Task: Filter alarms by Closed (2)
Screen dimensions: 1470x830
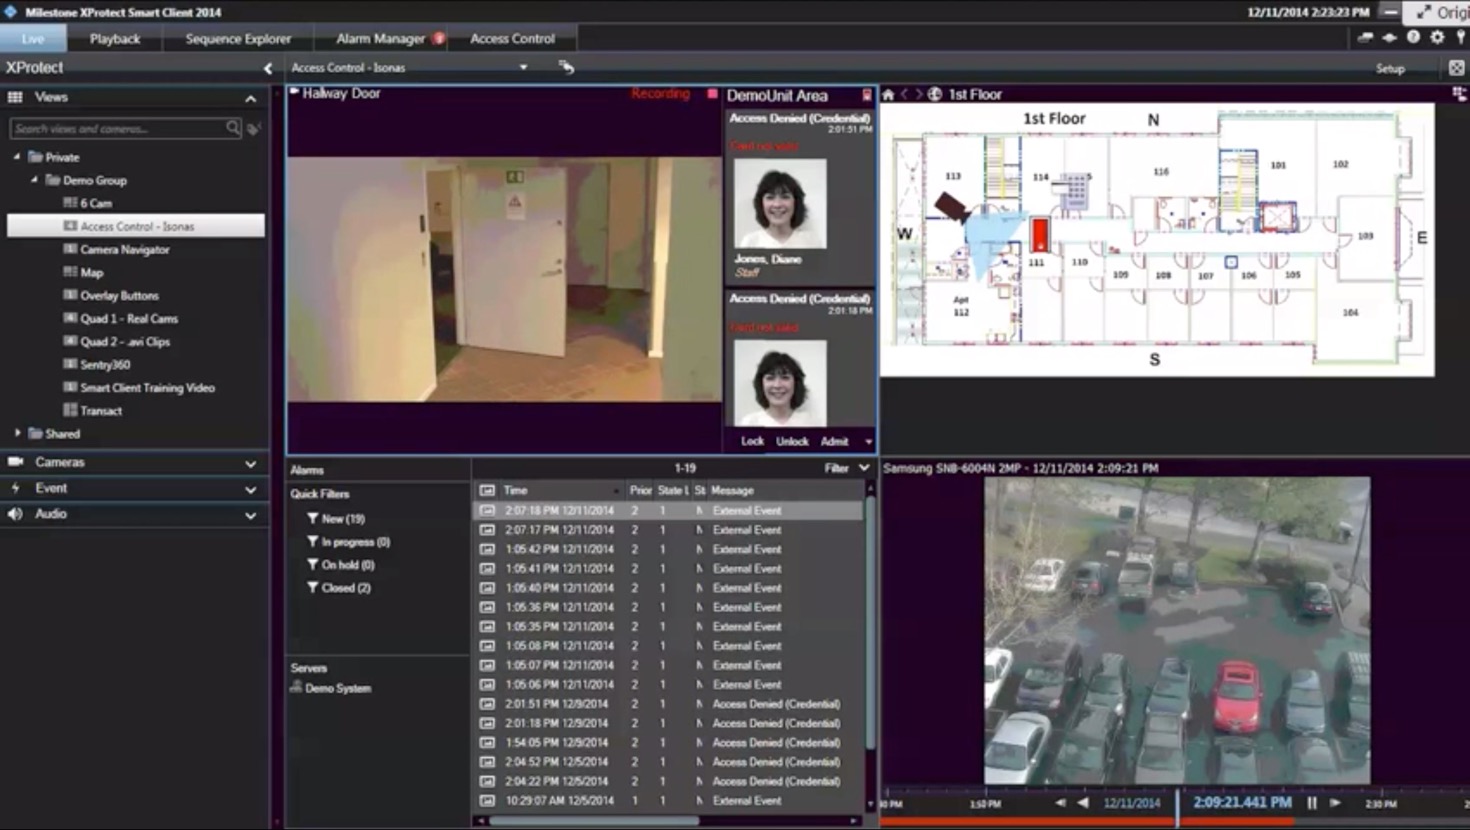Action: pos(339,588)
